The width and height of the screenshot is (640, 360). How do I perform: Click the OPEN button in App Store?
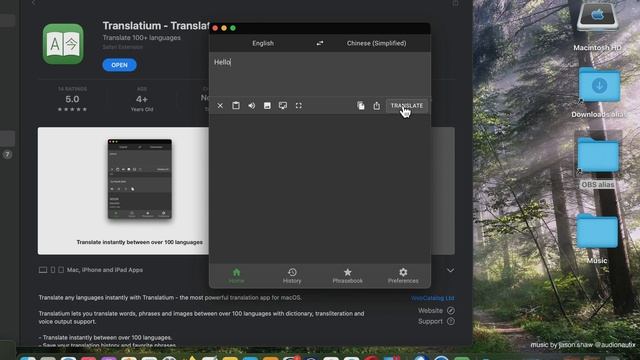(119, 65)
